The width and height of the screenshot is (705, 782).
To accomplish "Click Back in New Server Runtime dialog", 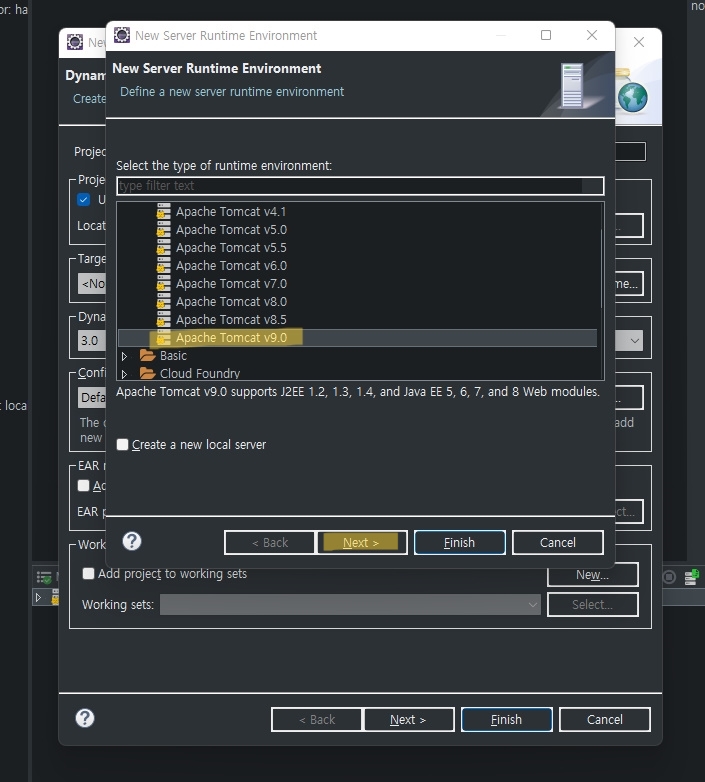I will click(x=270, y=543).
